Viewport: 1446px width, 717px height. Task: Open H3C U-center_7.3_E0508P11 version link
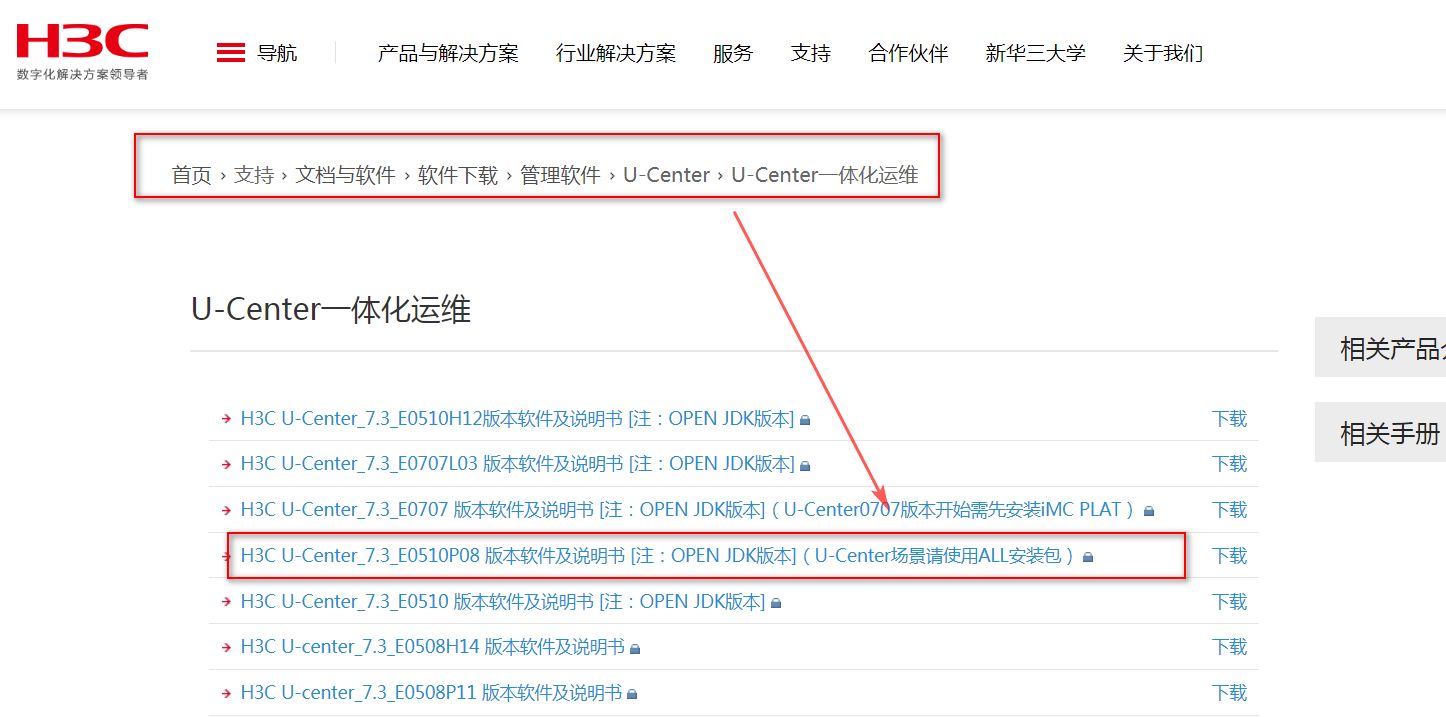[431, 693]
